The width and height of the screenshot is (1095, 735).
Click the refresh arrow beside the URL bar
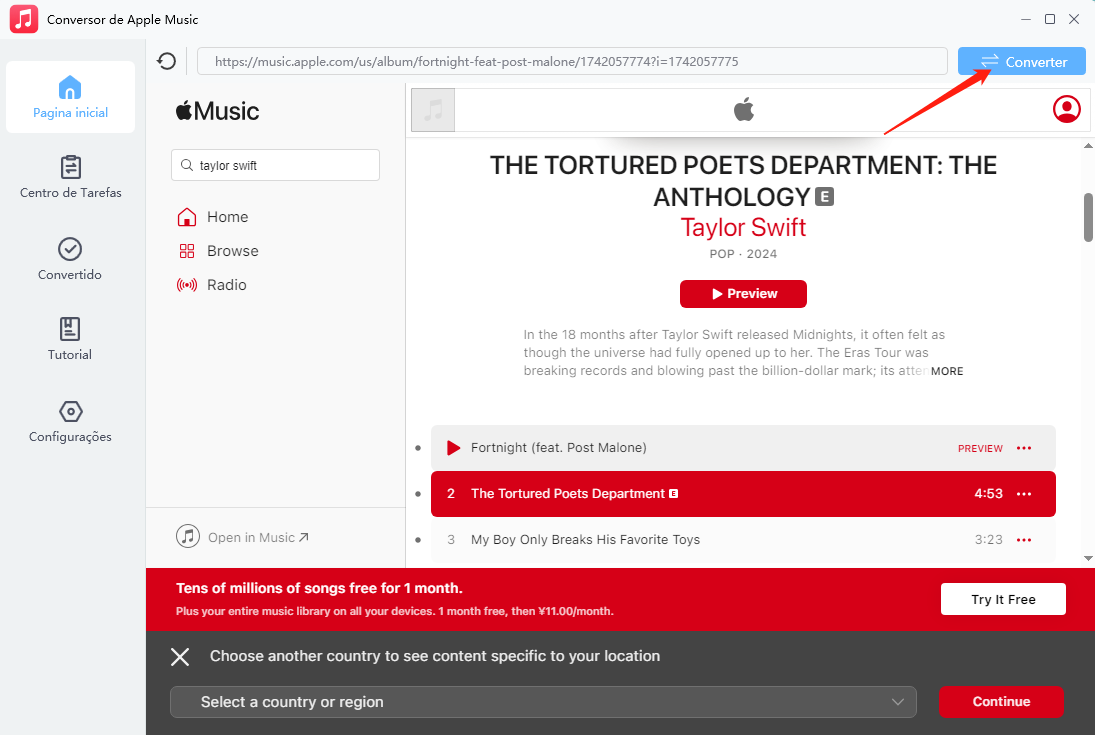click(x=167, y=61)
